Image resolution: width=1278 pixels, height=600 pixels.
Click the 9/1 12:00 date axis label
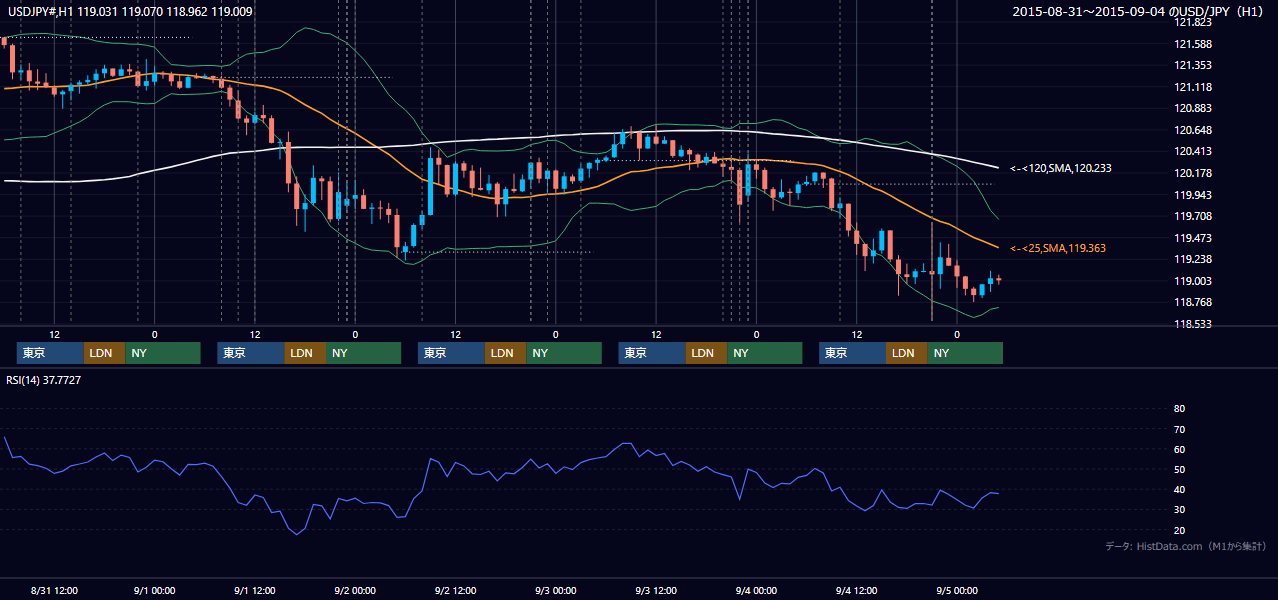(x=254, y=590)
